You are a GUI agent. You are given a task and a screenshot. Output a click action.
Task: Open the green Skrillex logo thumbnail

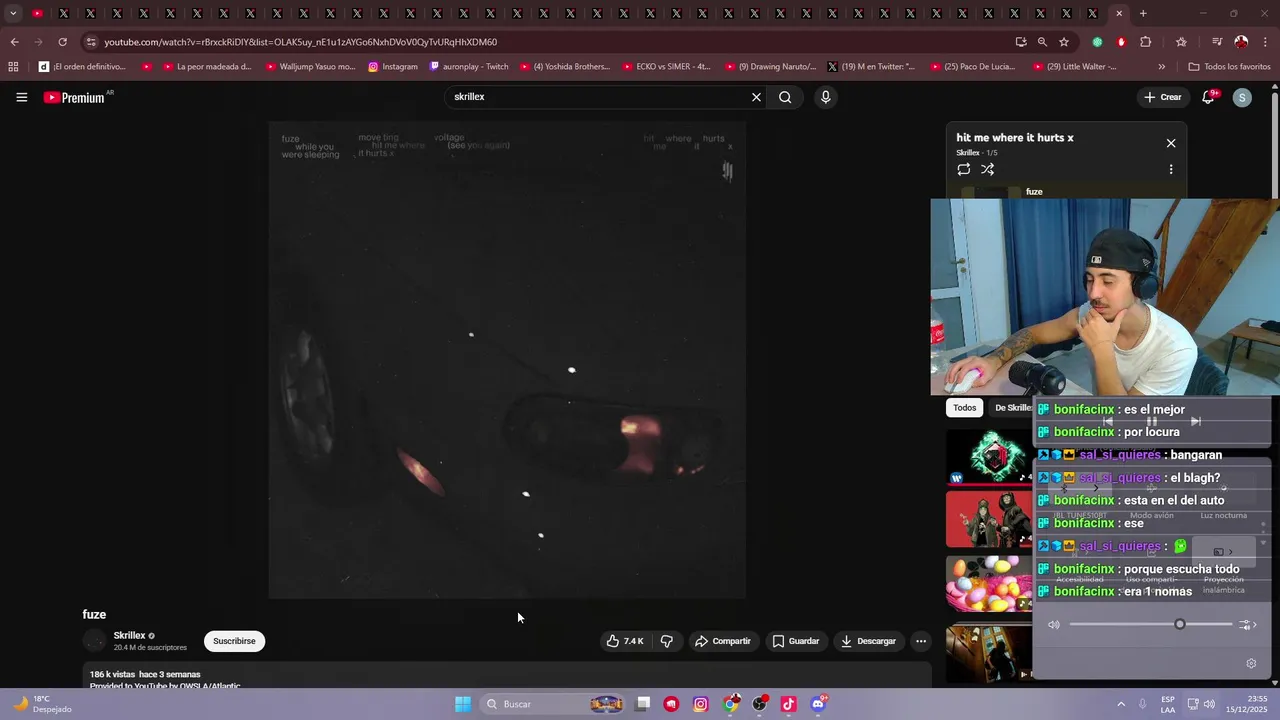(989, 457)
